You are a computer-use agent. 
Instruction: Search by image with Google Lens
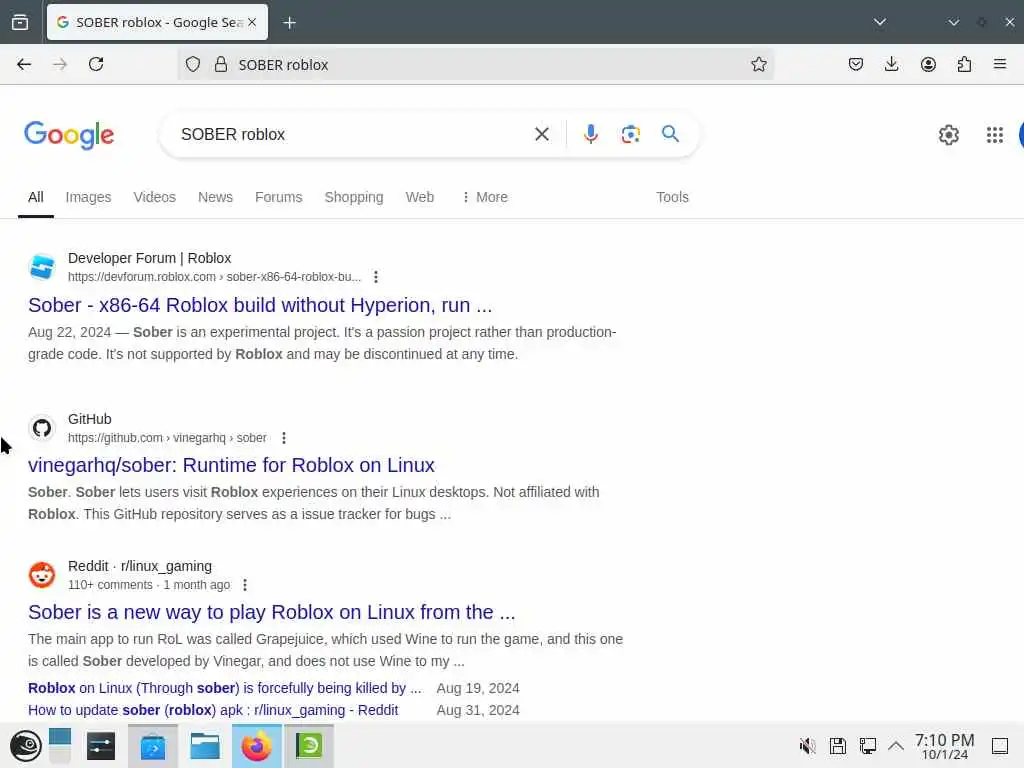pos(630,134)
